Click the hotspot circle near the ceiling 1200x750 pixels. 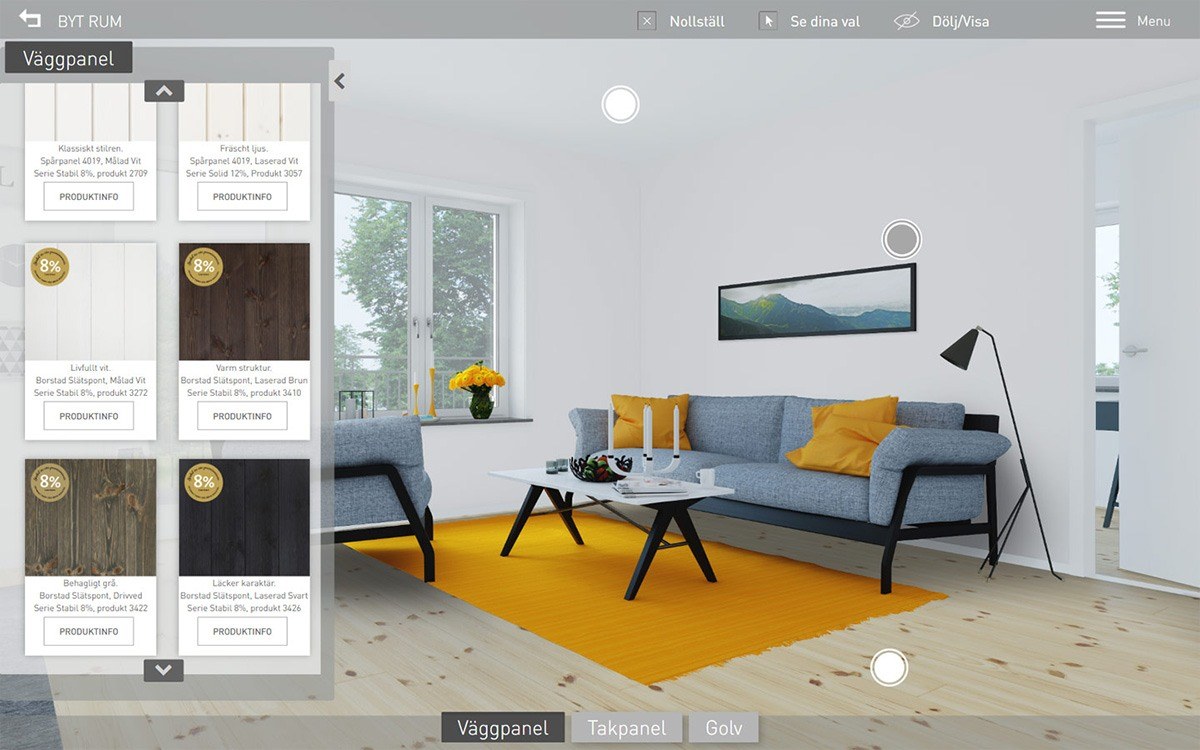[620, 104]
